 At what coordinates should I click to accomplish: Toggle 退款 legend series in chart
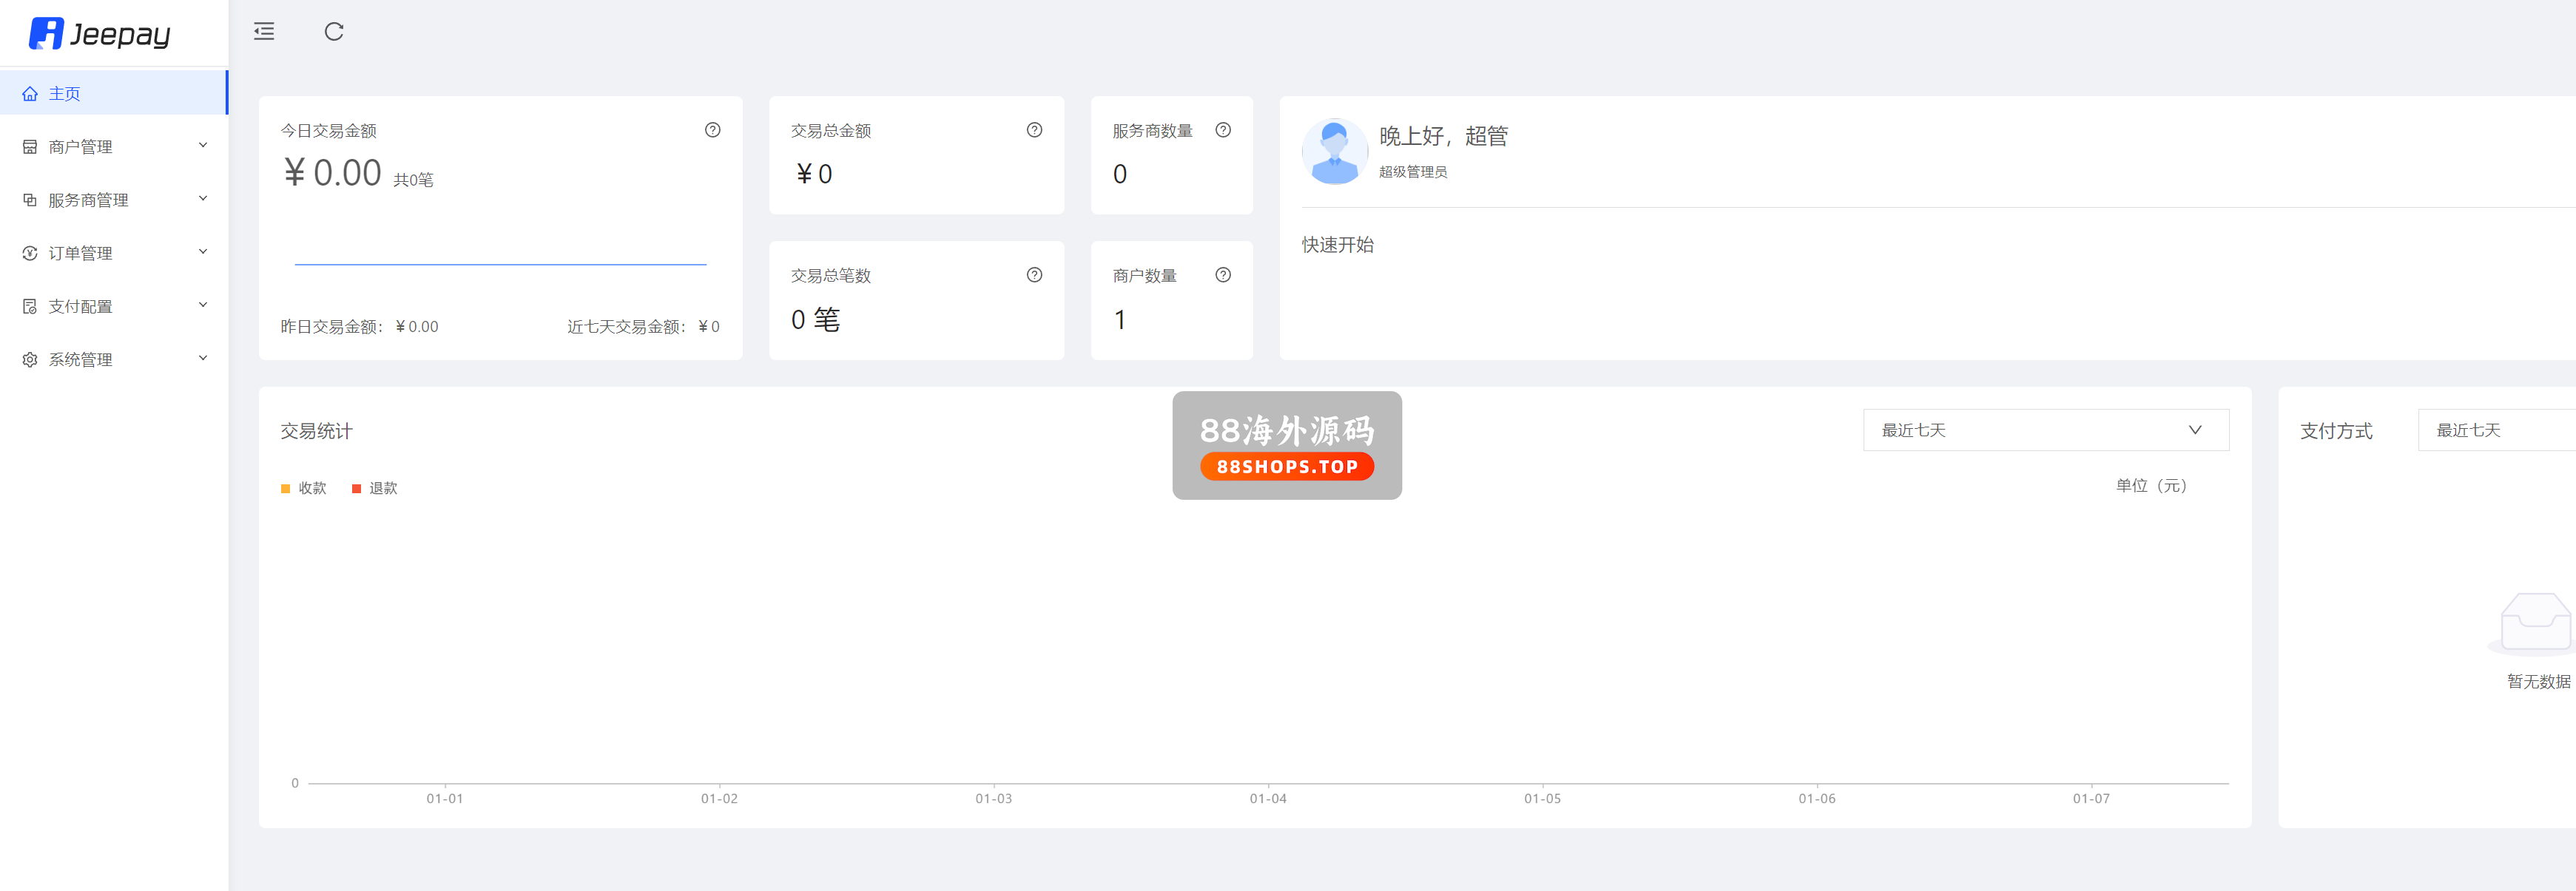375,488
